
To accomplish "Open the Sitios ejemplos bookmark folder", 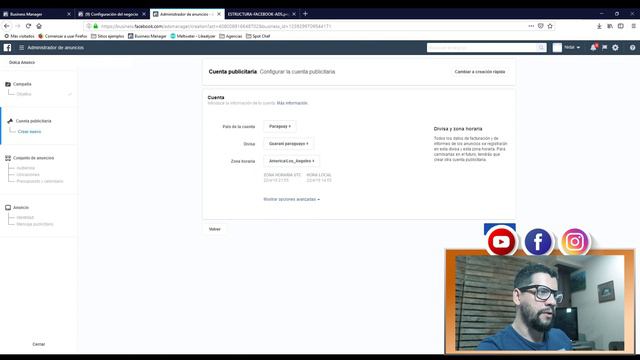I will [x=107, y=36].
